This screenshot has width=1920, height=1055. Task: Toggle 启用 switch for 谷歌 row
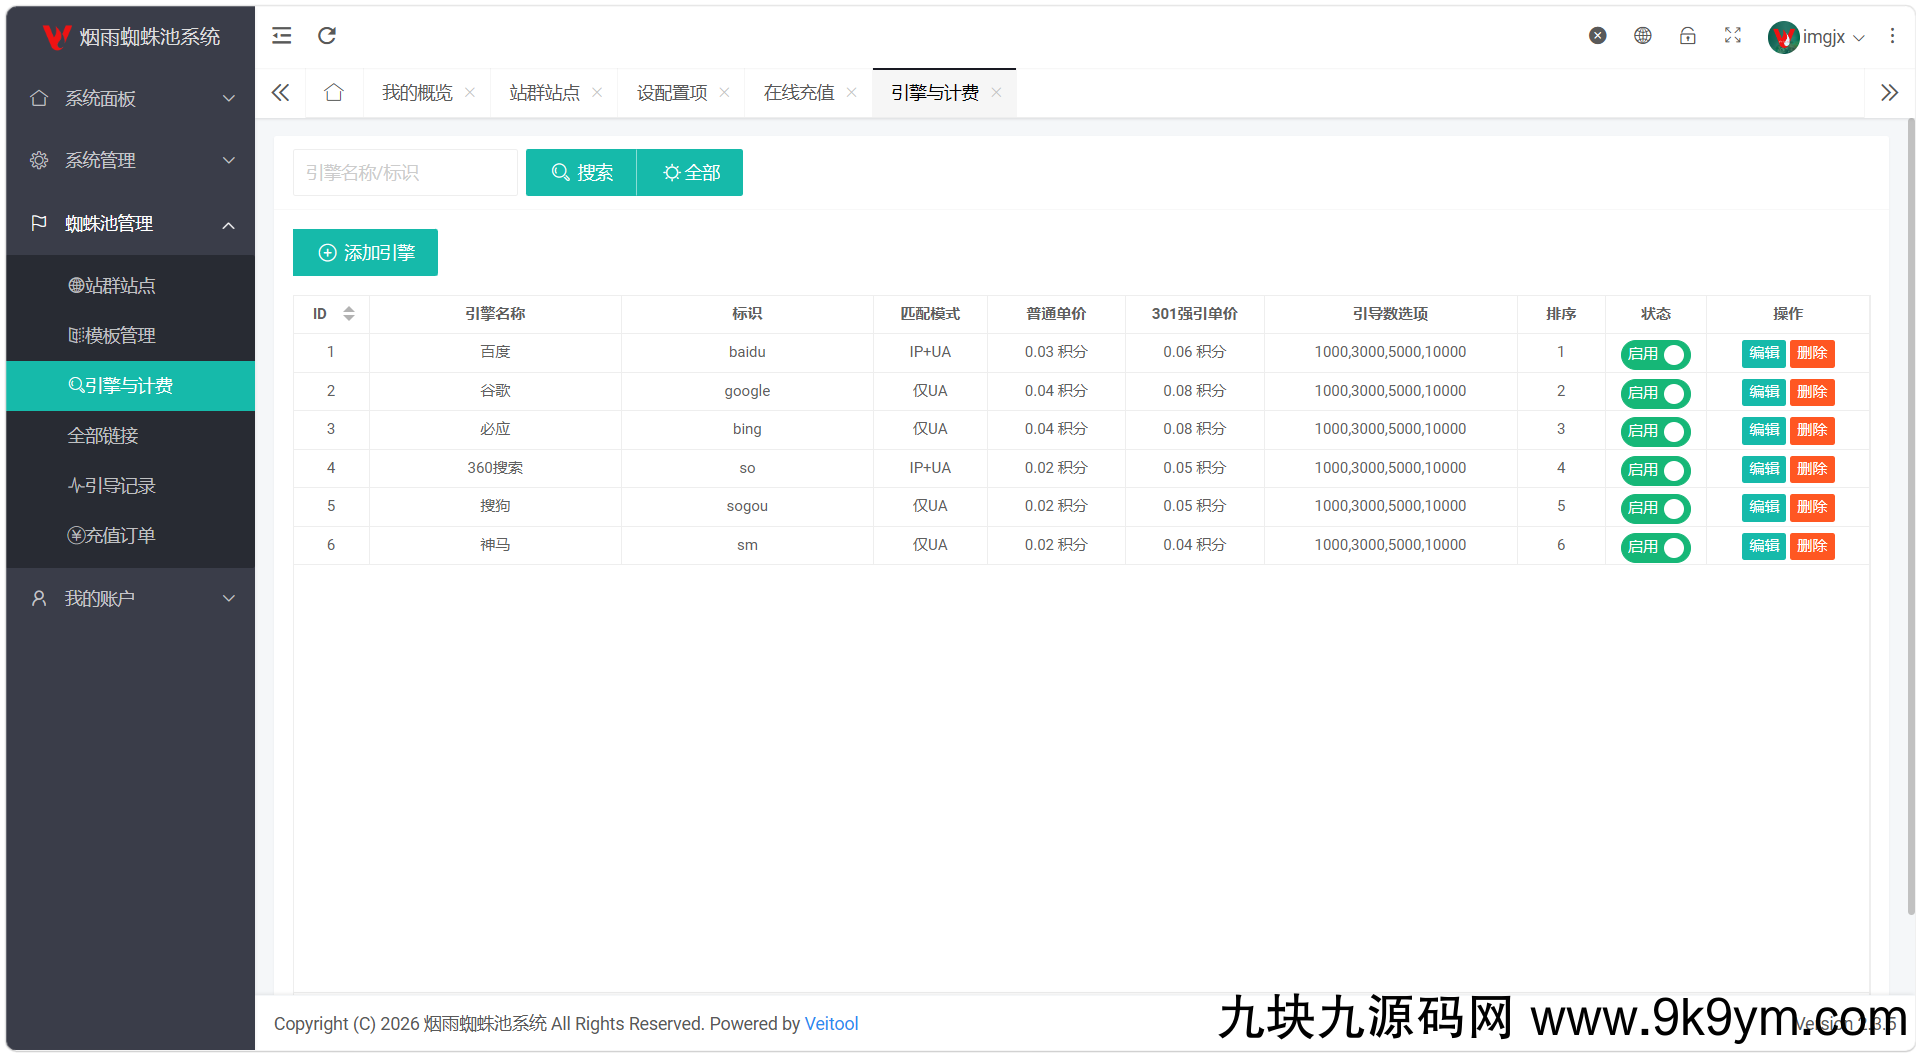coord(1655,393)
